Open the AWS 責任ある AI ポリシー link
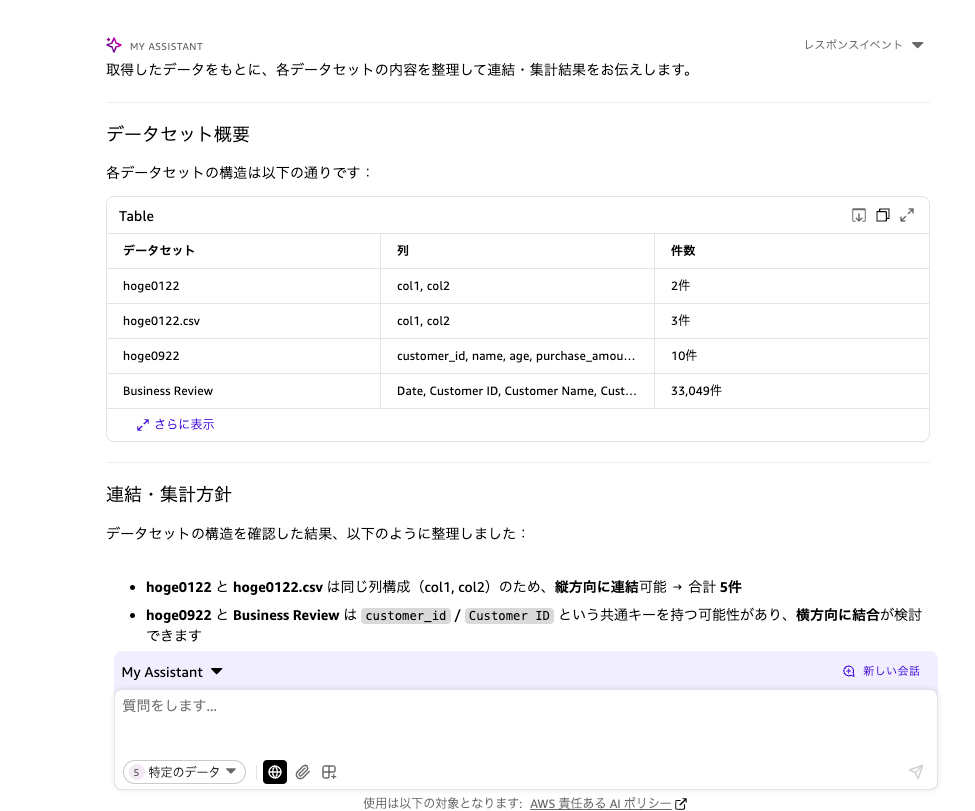Image resolution: width=975 pixels, height=811 pixels. 601,804
